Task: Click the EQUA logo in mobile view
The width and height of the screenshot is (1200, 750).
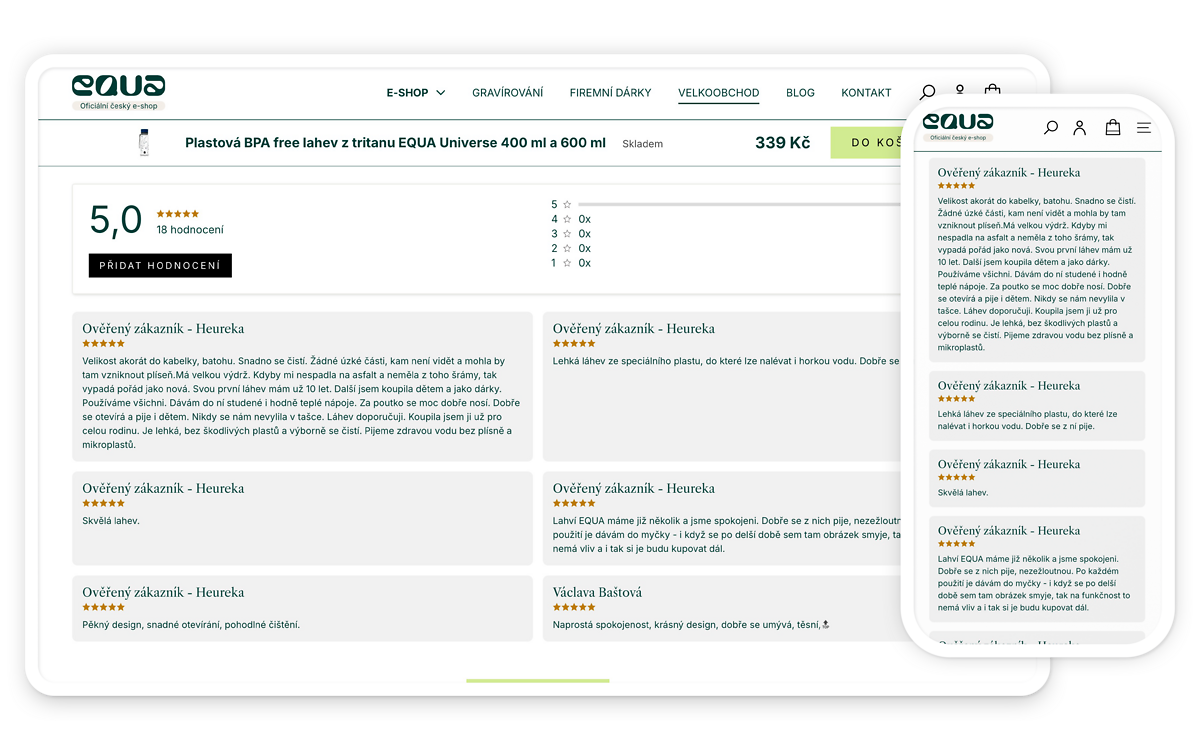Action: [x=958, y=122]
